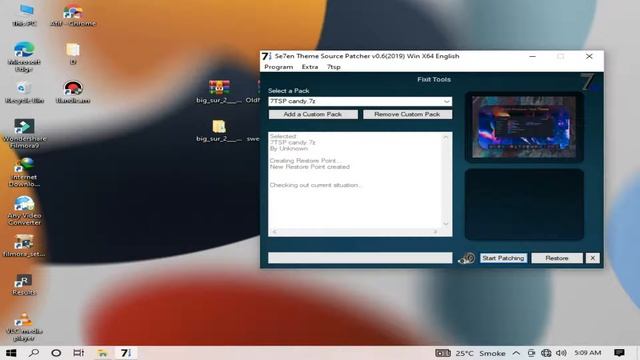Select the Bandicam desktop icon

(x=73, y=91)
